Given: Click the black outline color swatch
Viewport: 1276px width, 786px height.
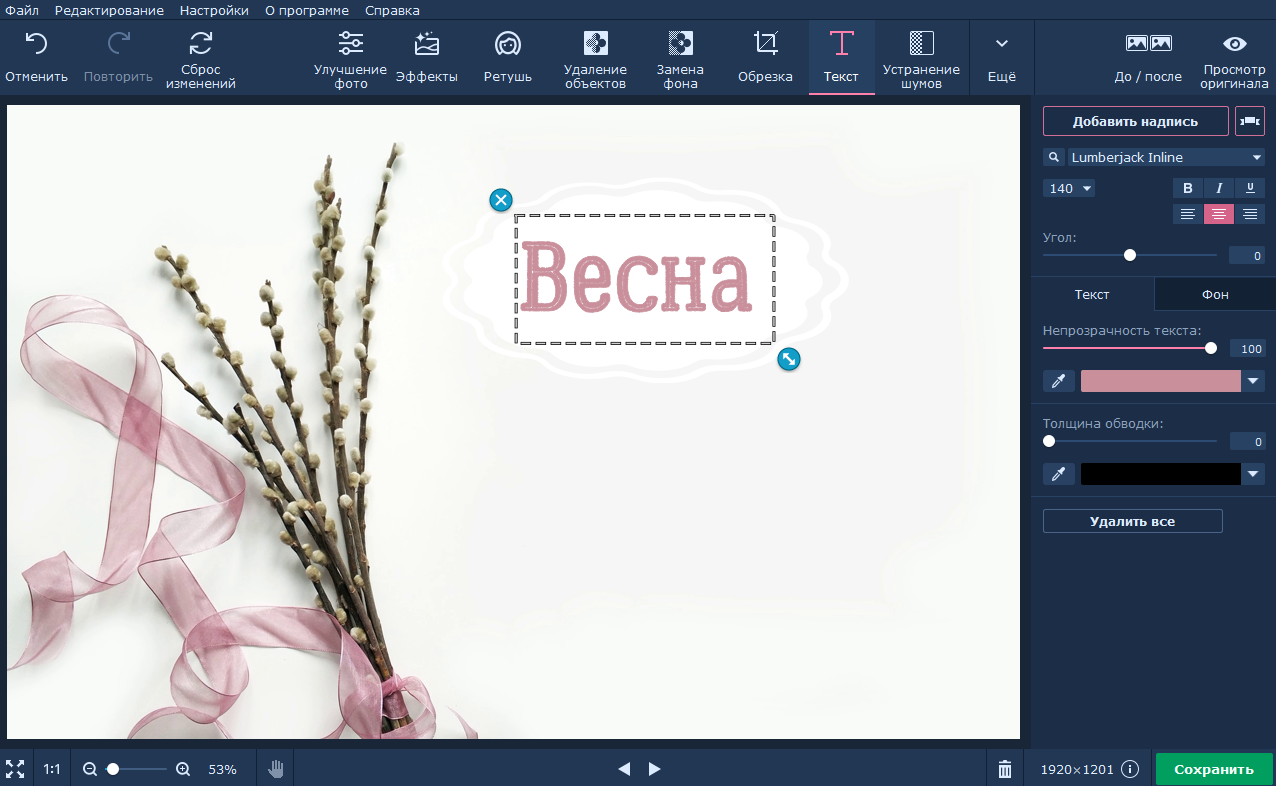Looking at the screenshot, I should (x=1161, y=474).
